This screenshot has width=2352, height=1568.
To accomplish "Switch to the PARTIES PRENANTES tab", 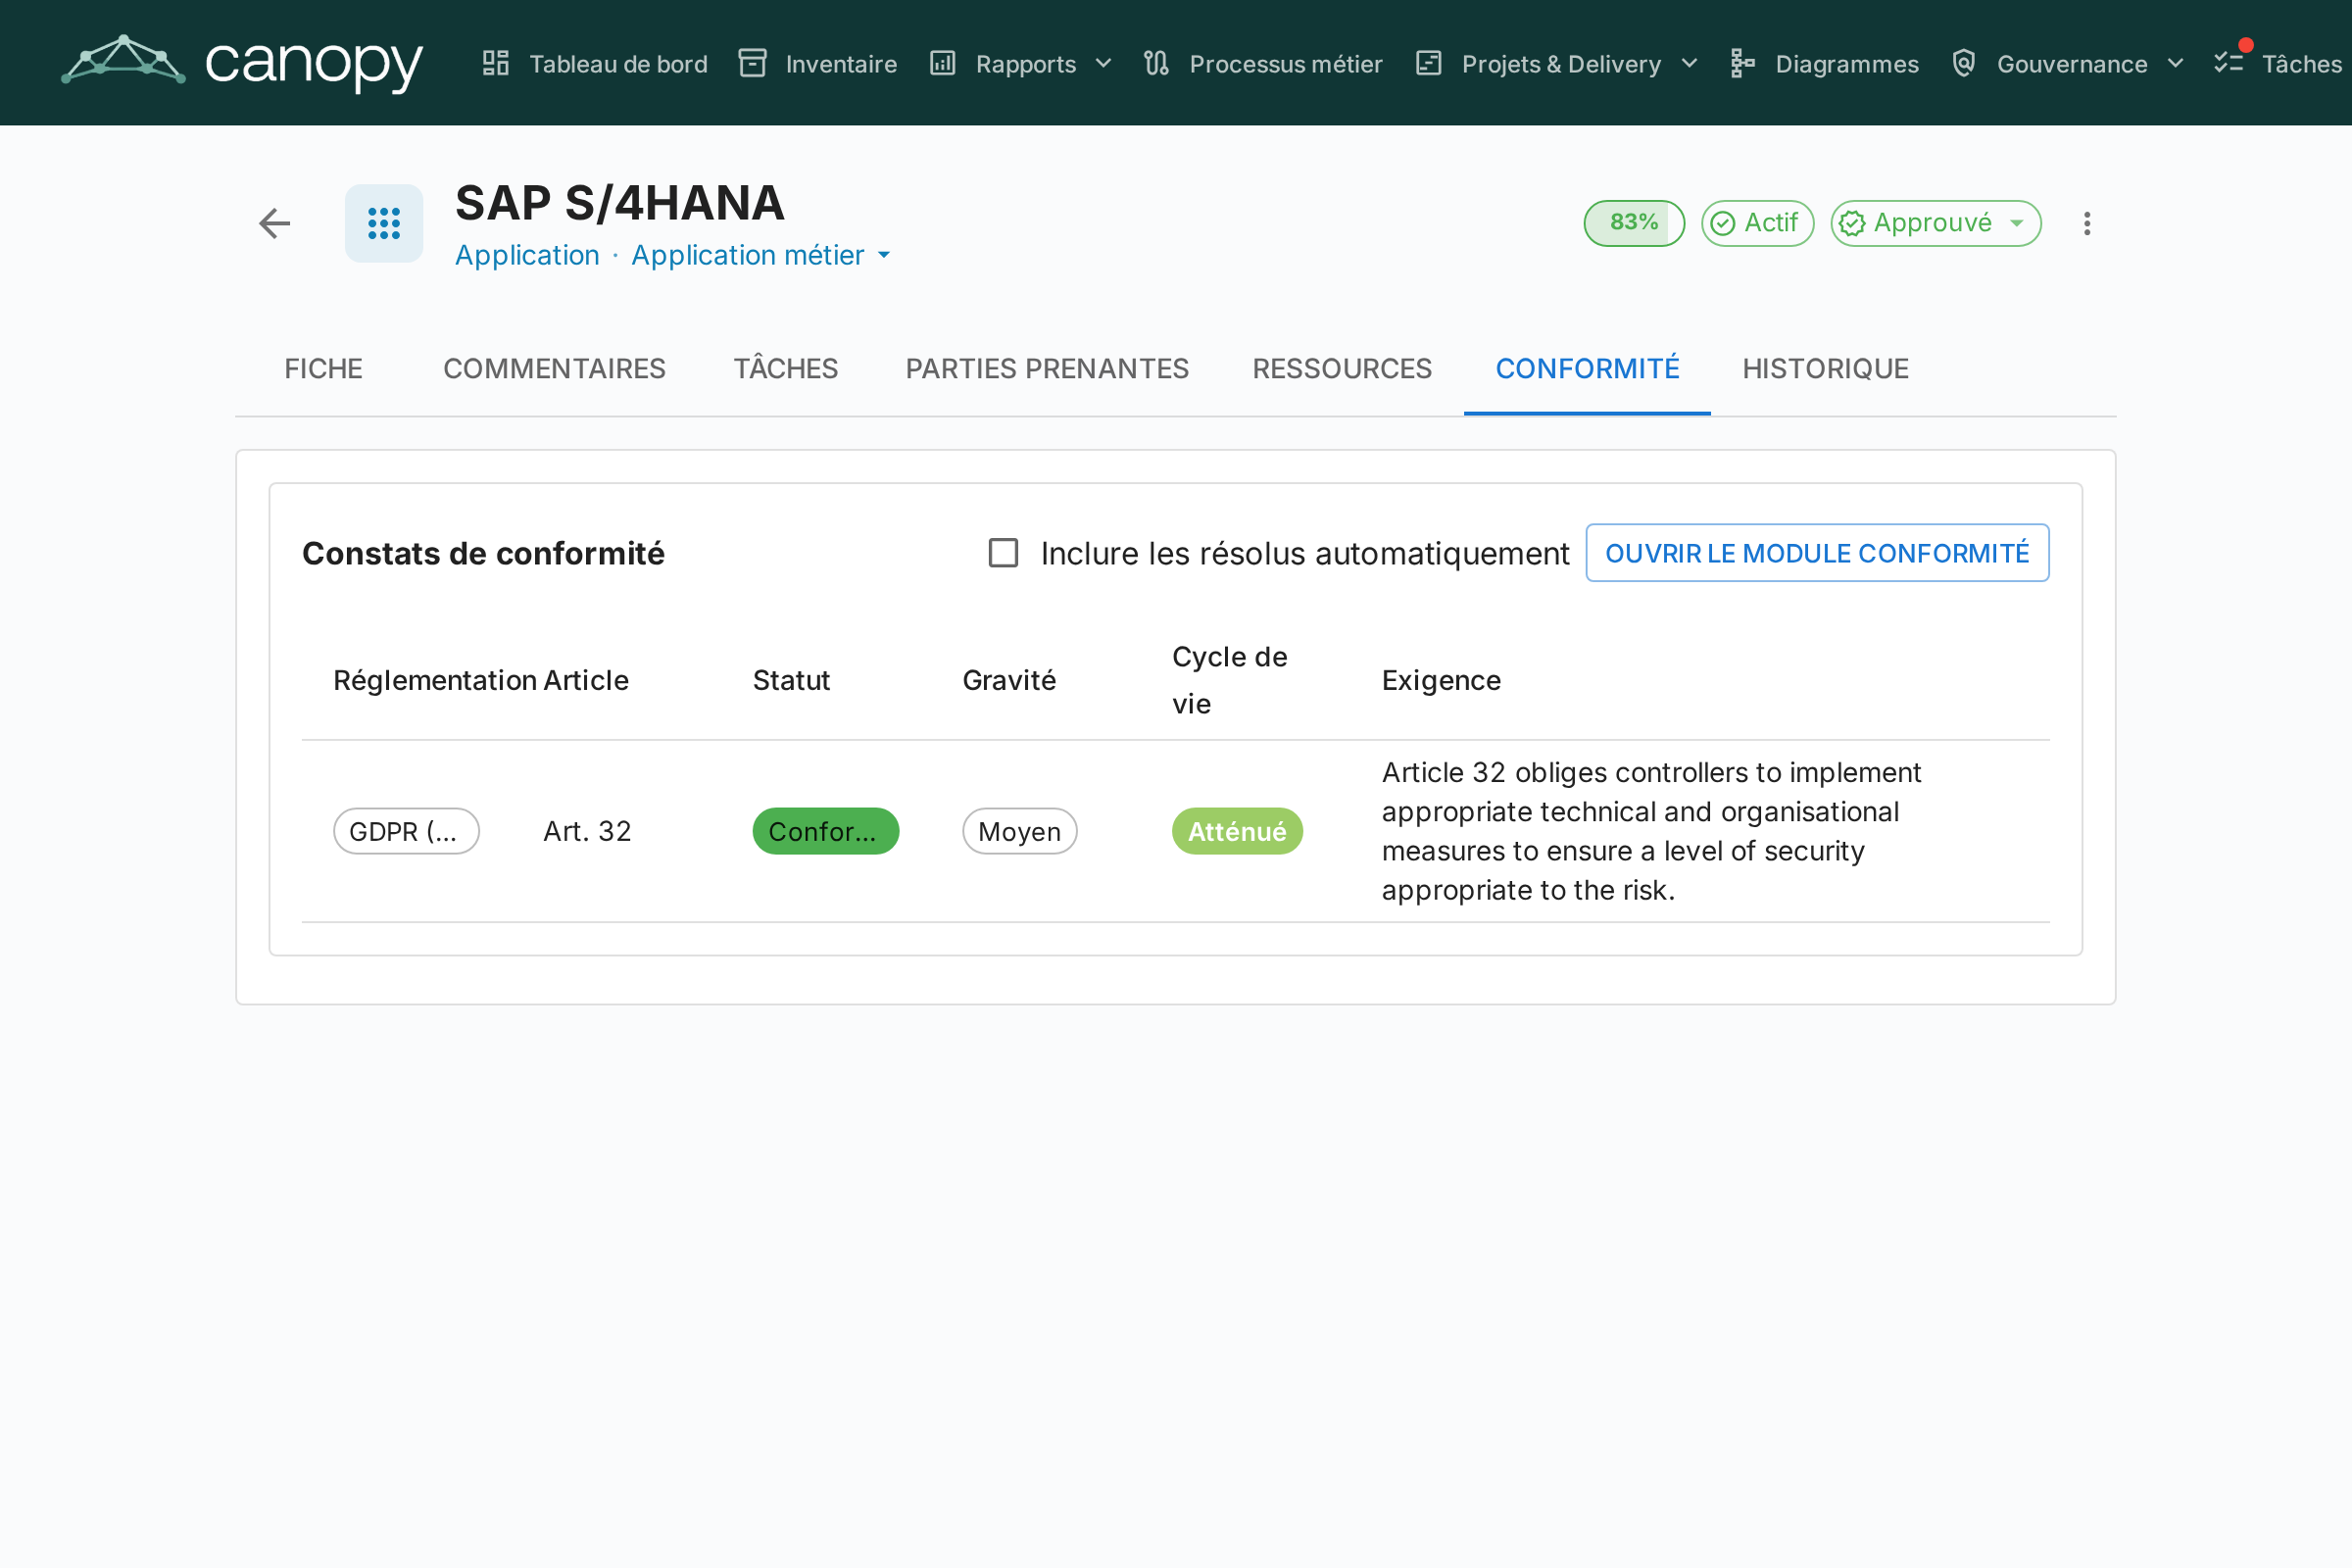I will [x=1047, y=369].
